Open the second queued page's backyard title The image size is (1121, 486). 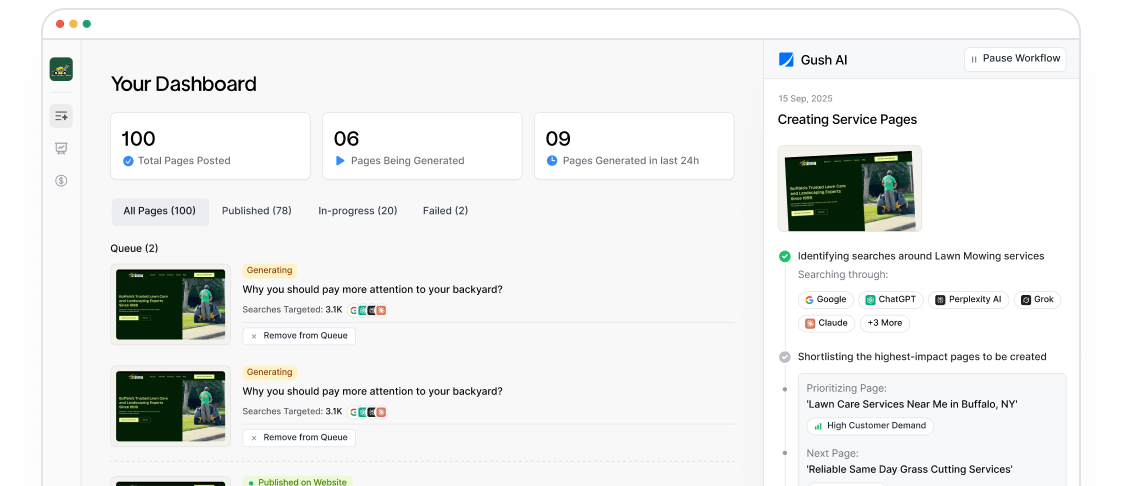pos(372,392)
